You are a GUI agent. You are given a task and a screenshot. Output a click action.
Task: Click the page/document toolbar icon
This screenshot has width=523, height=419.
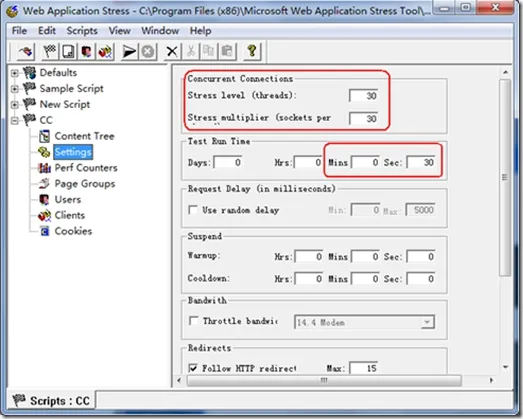pos(68,51)
